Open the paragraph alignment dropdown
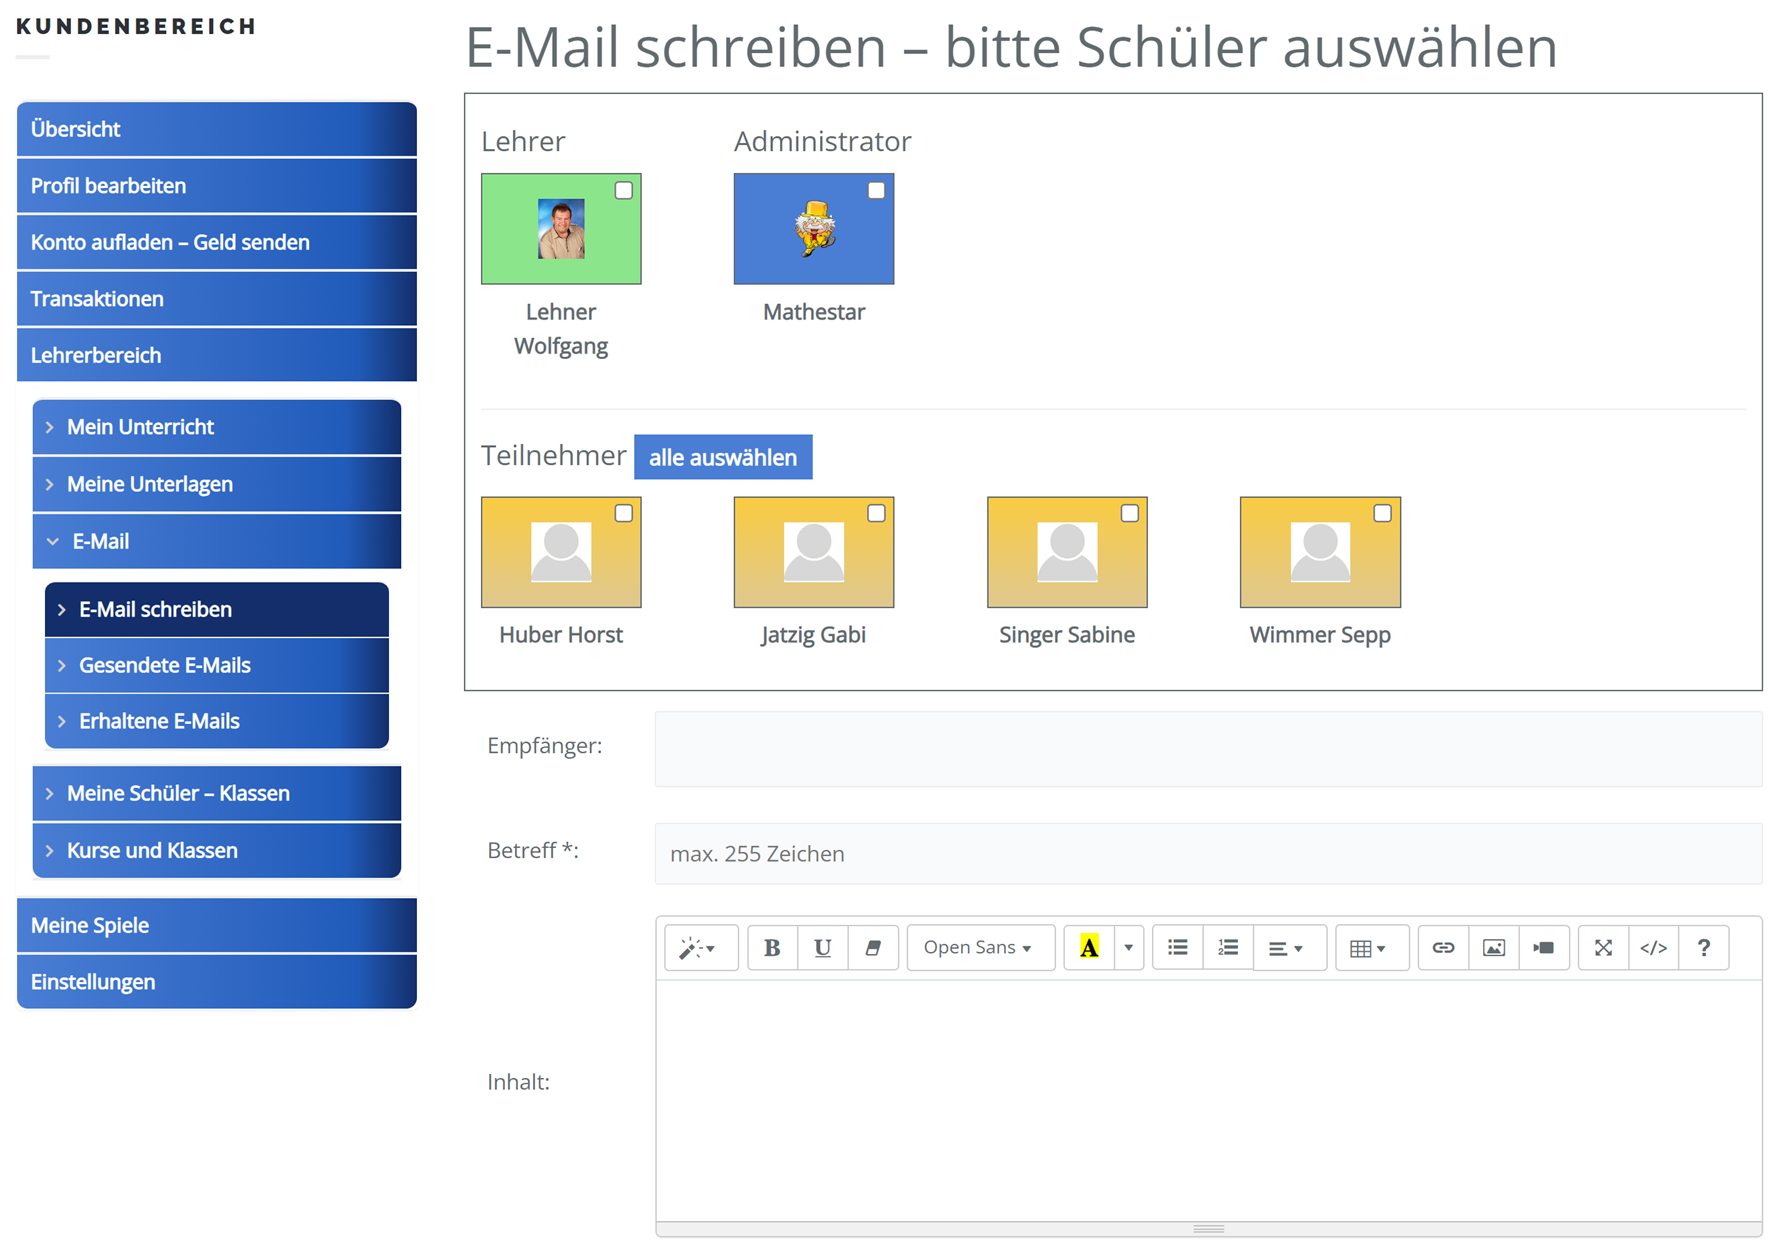Screen dimensions: 1772x1249 (x=1285, y=947)
